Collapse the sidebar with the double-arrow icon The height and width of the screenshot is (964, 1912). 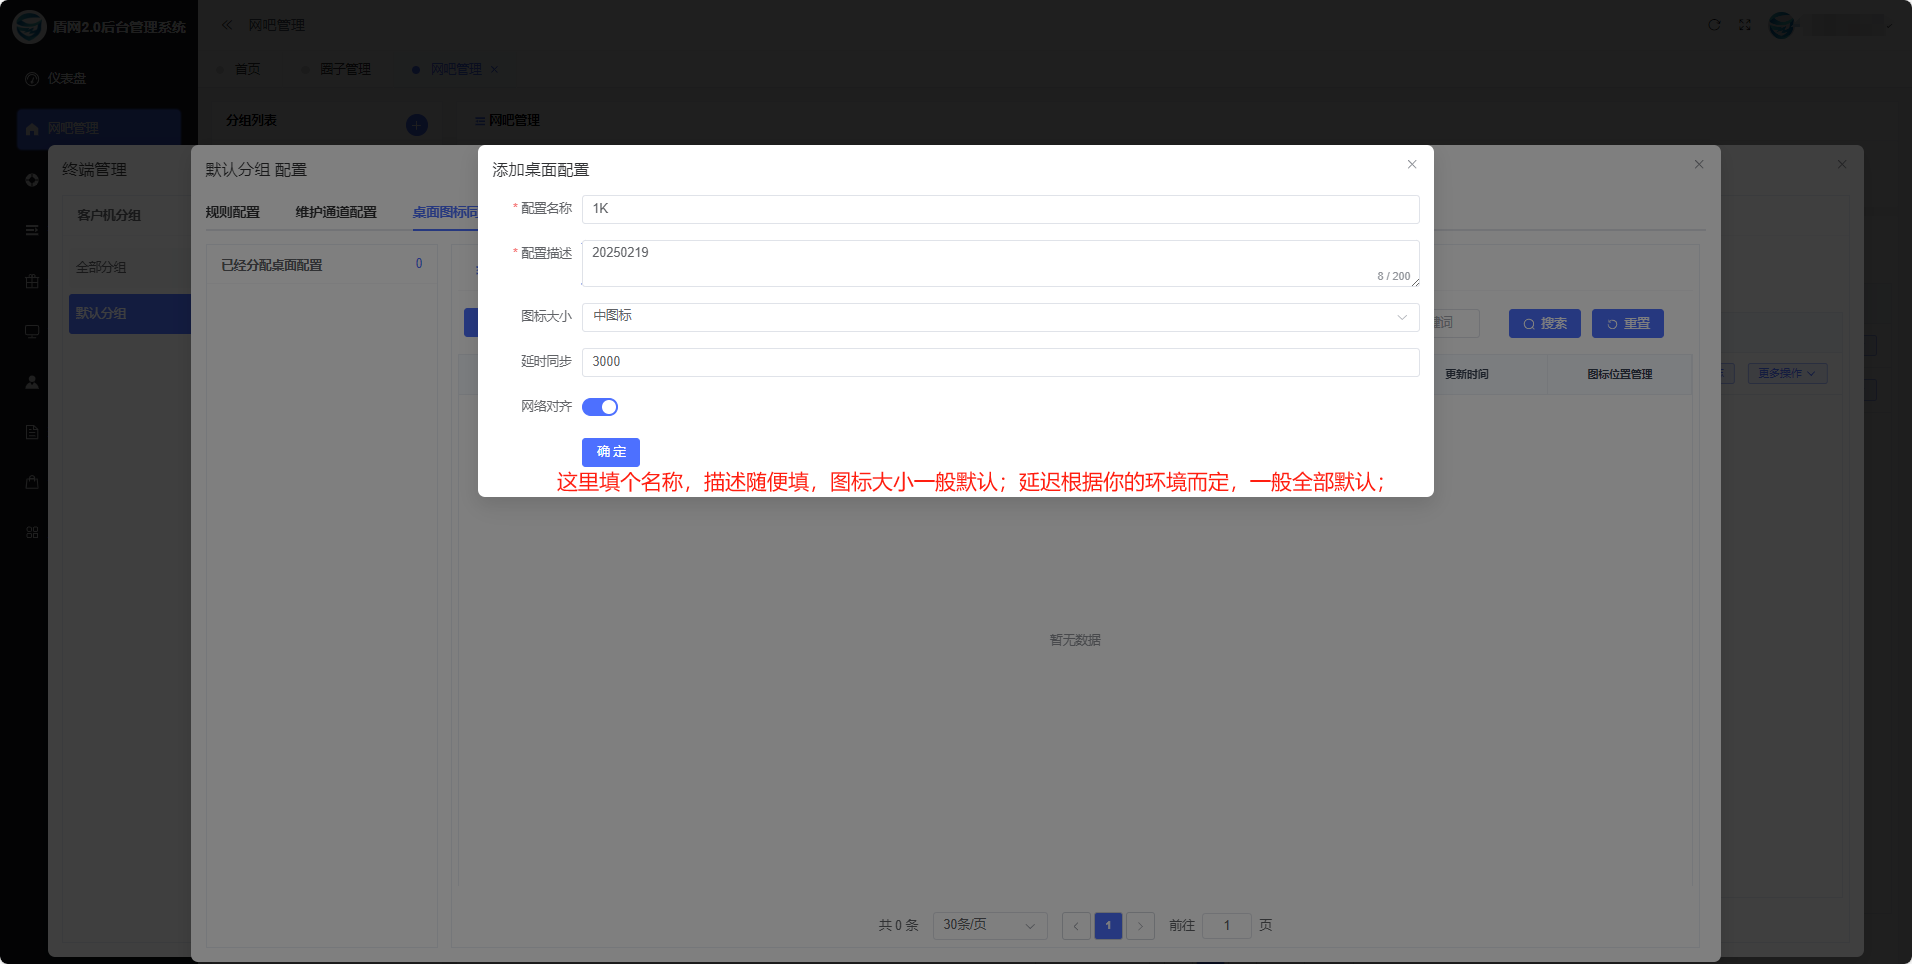click(x=227, y=25)
